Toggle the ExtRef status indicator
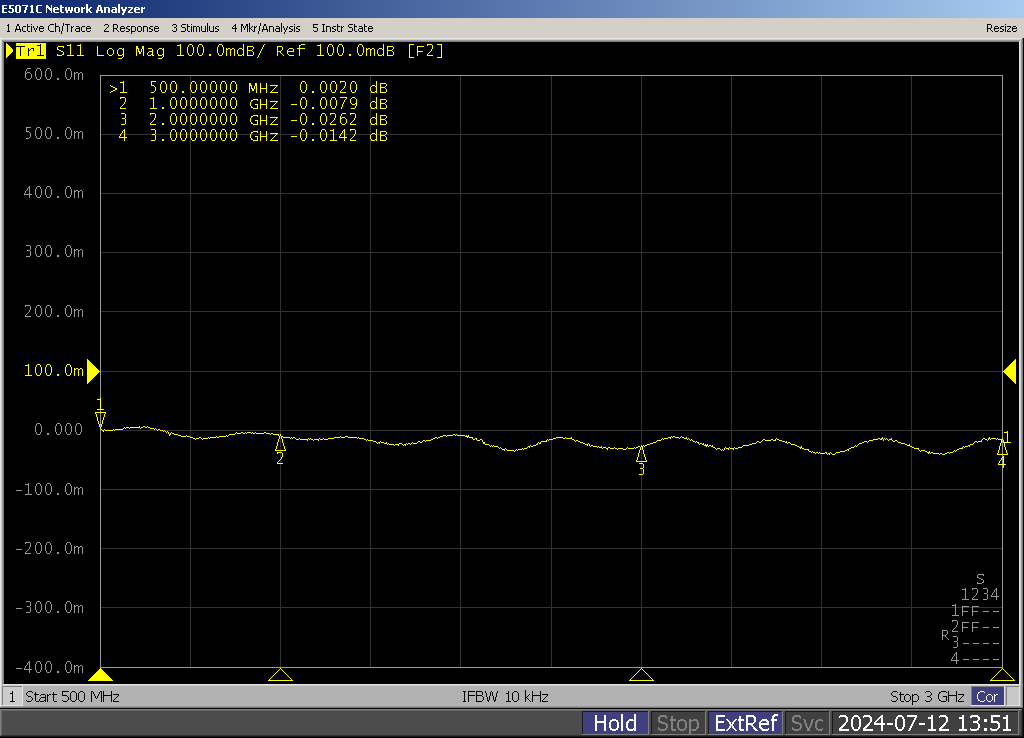This screenshot has height=738, width=1024. [744, 723]
